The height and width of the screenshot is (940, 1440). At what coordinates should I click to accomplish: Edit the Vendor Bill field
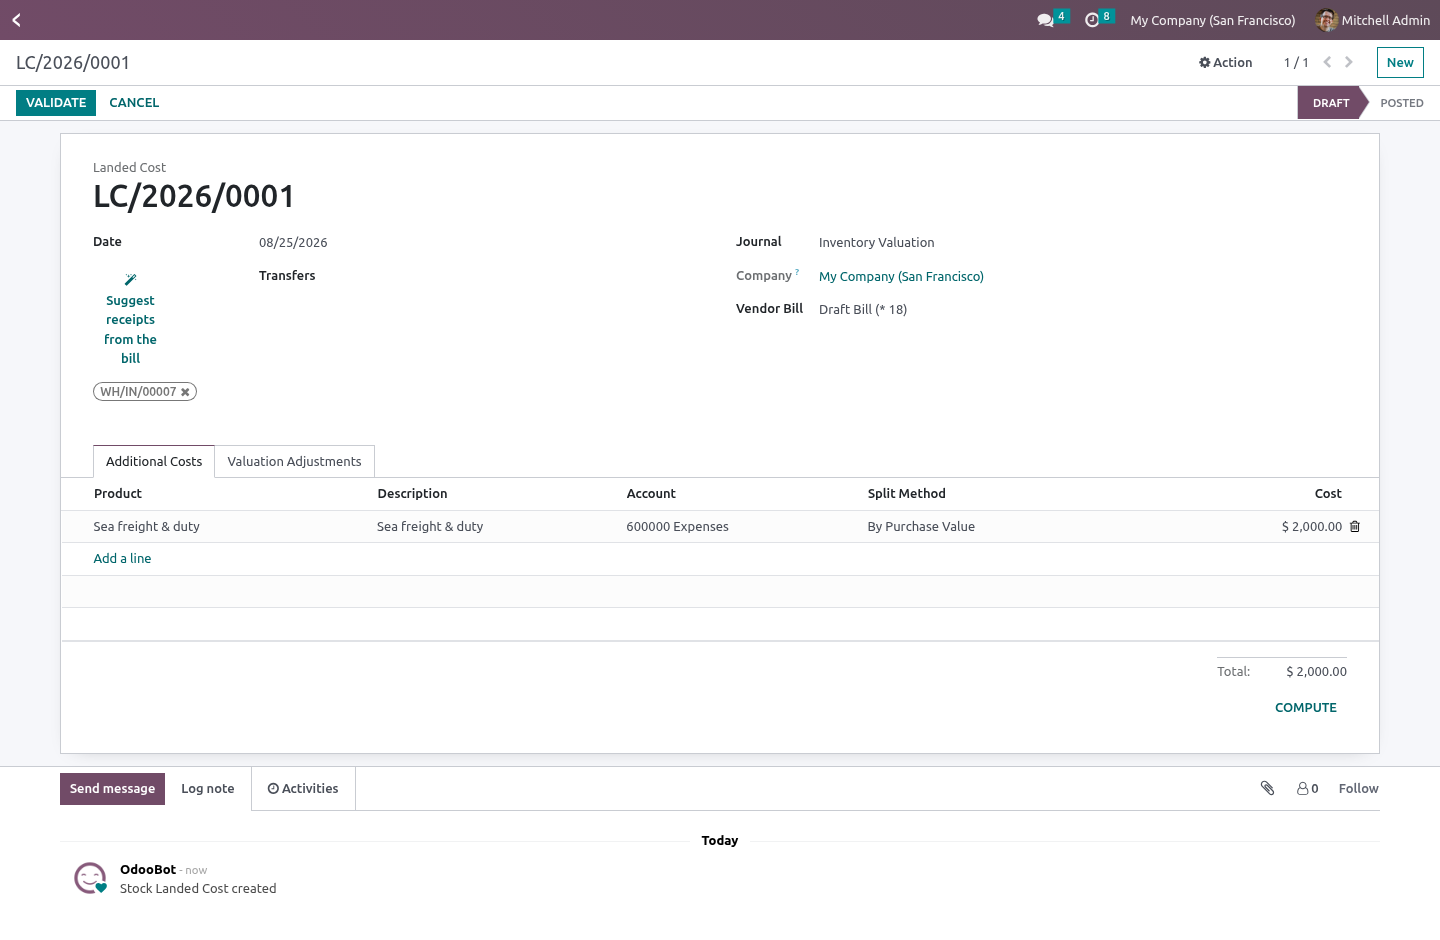pyautogui.click(x=863, y=309)
